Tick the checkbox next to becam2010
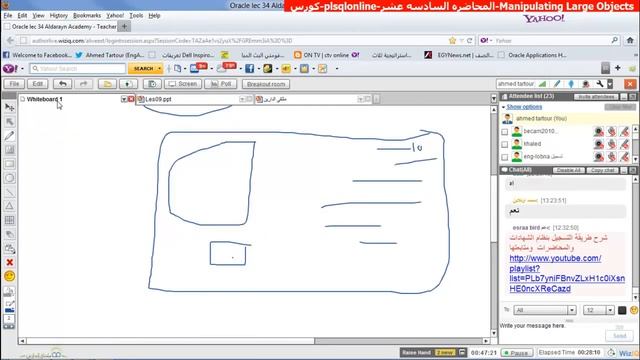 tap(505, 132)
